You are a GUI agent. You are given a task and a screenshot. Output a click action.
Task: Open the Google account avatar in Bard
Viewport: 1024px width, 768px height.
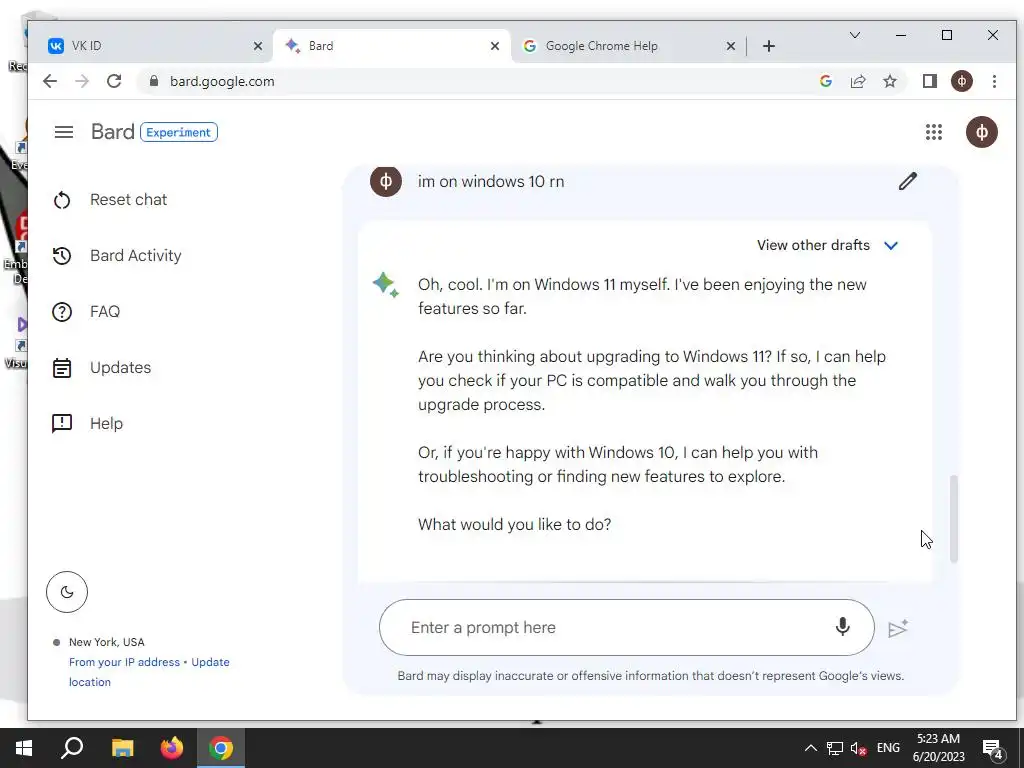pyautogui.click(x=982, y=132)
